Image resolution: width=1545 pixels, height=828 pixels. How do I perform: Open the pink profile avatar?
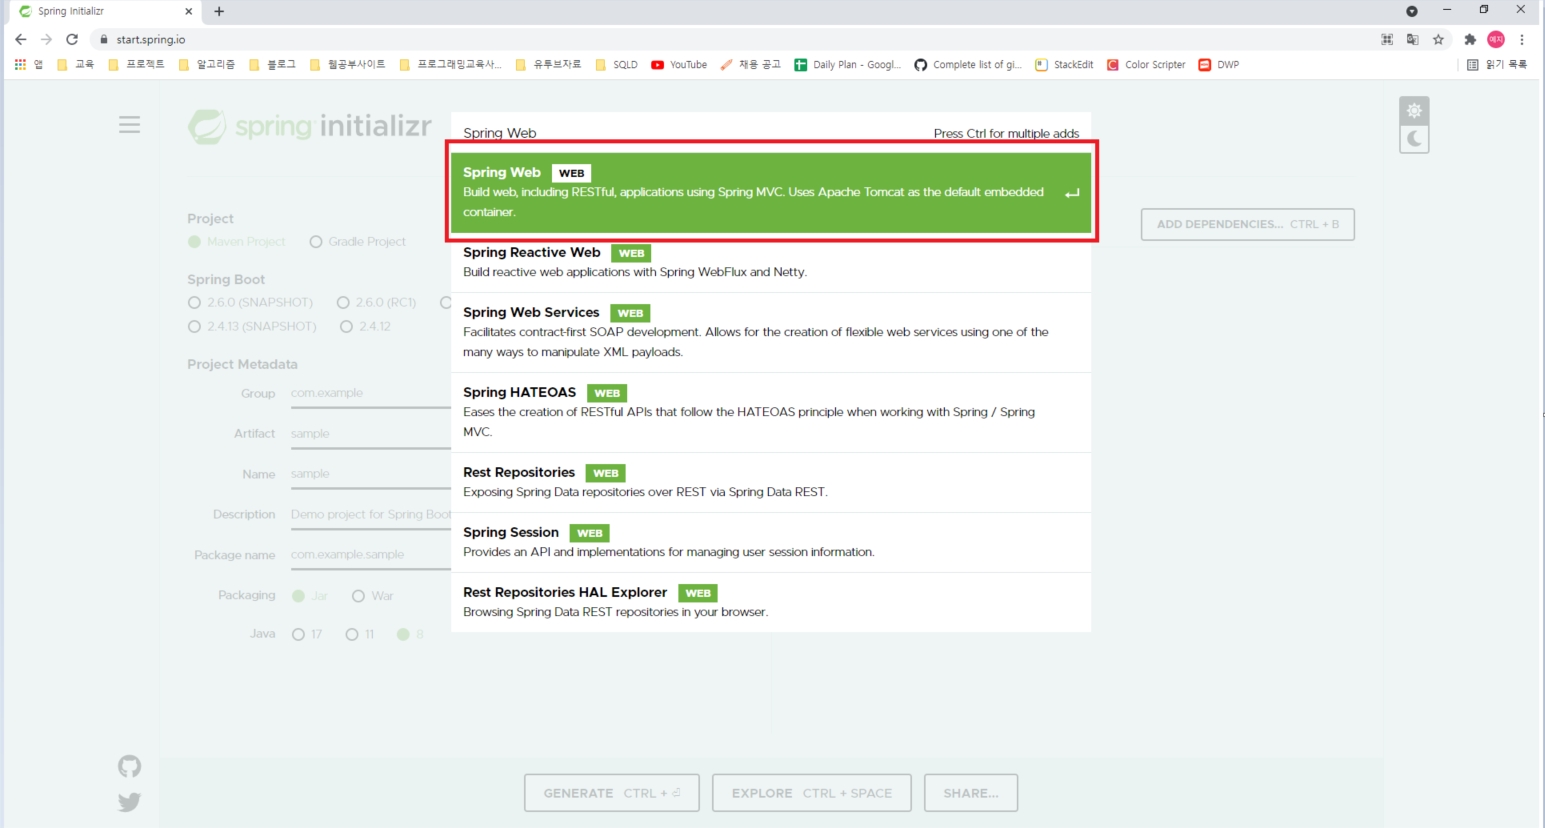pos(1496,39)
